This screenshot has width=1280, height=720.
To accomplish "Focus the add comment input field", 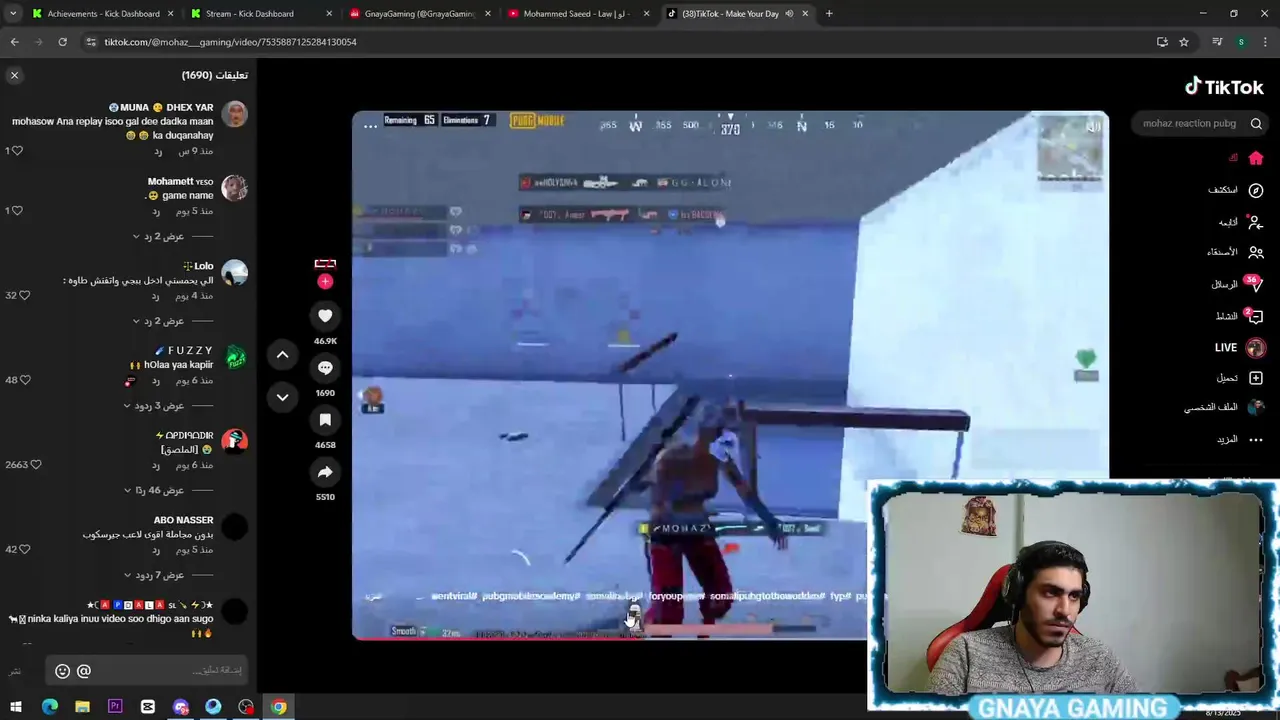I will 146,671.
